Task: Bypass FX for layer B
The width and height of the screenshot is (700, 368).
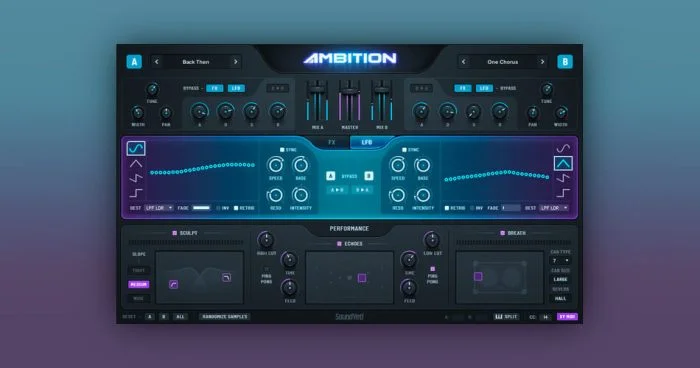Action: [463, 88]
